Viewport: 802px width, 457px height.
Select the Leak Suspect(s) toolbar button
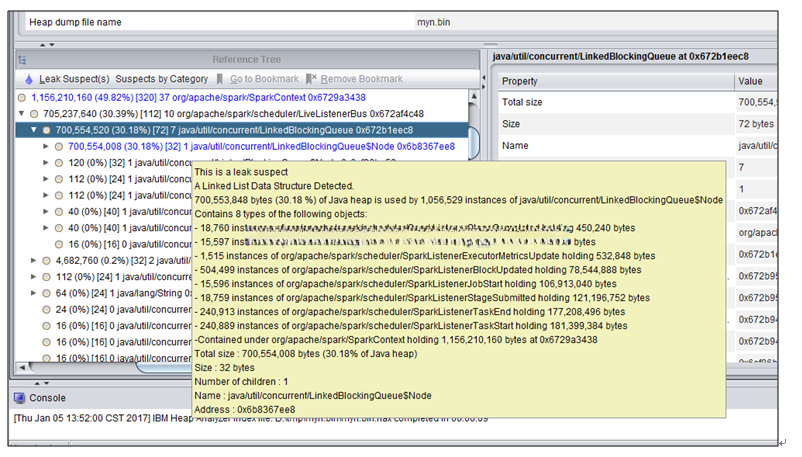pos(76,79)
